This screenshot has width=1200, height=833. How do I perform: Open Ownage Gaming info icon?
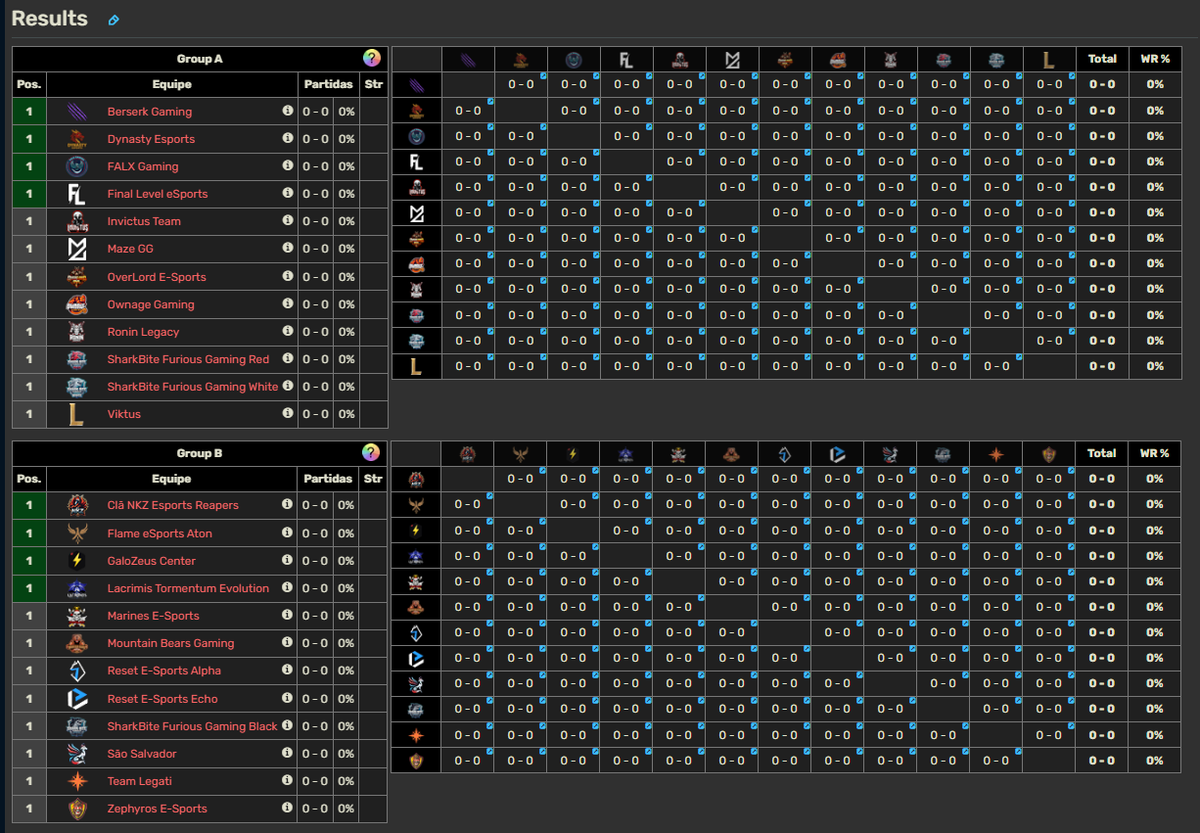pos(288,303)
